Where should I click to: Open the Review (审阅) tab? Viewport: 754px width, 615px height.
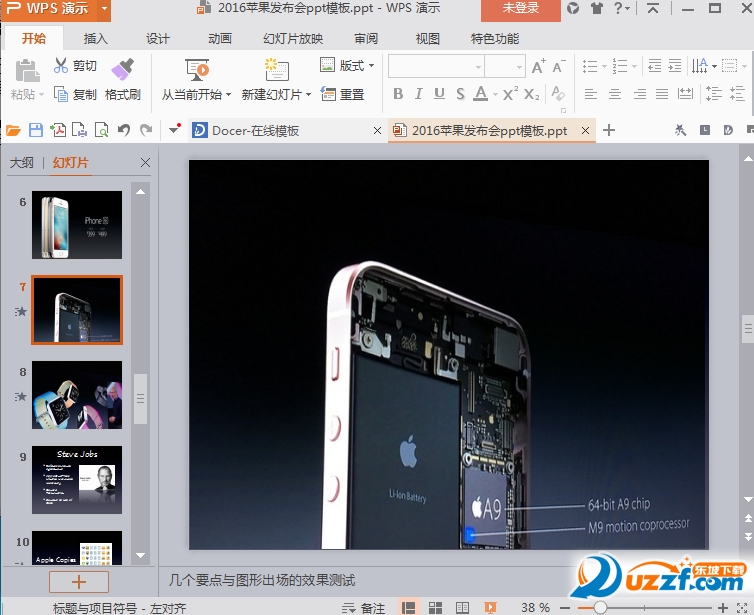(x=366, y=38)
